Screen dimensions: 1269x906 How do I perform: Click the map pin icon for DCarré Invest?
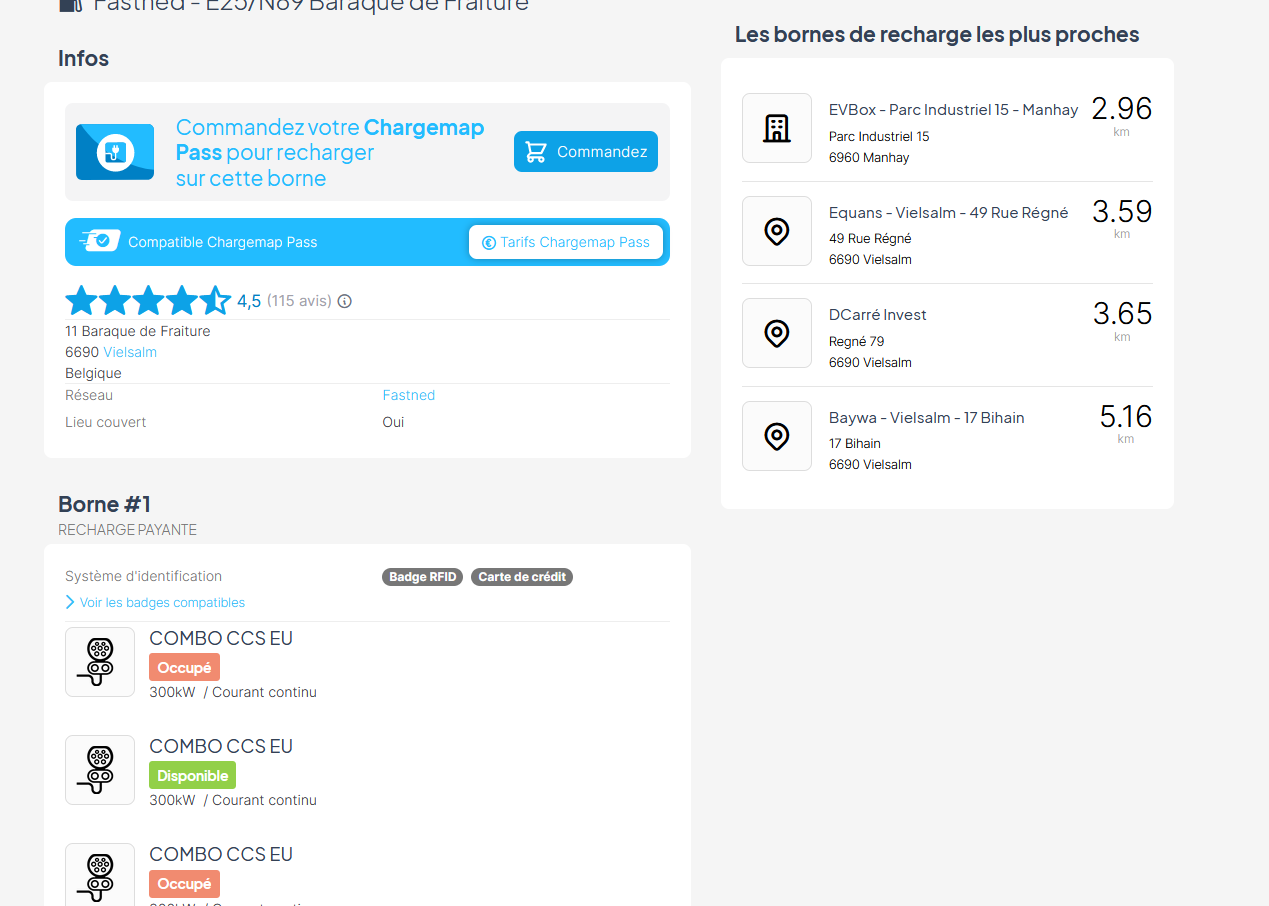point(777,333)
